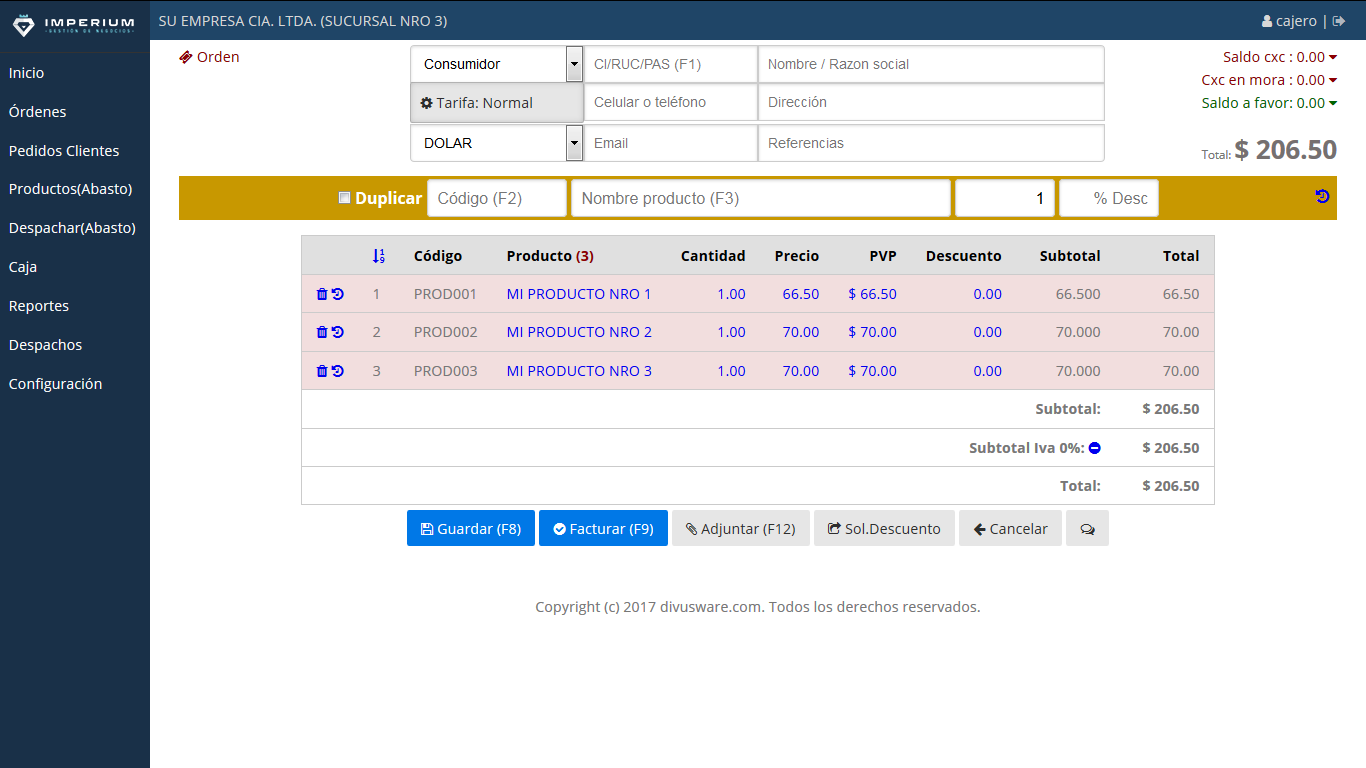Image resolution: width=1366 pixels, height=768 pixels.
Task: Open the DOLAR currency dropdown
Action: tap(497, 143)
